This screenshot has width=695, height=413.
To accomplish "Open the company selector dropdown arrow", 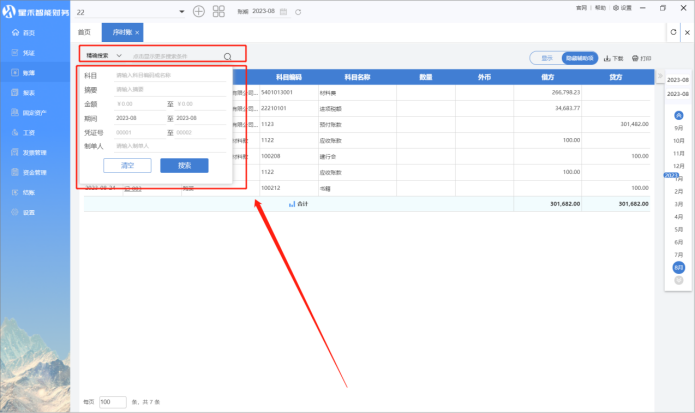I will click(x=181, y=11).
